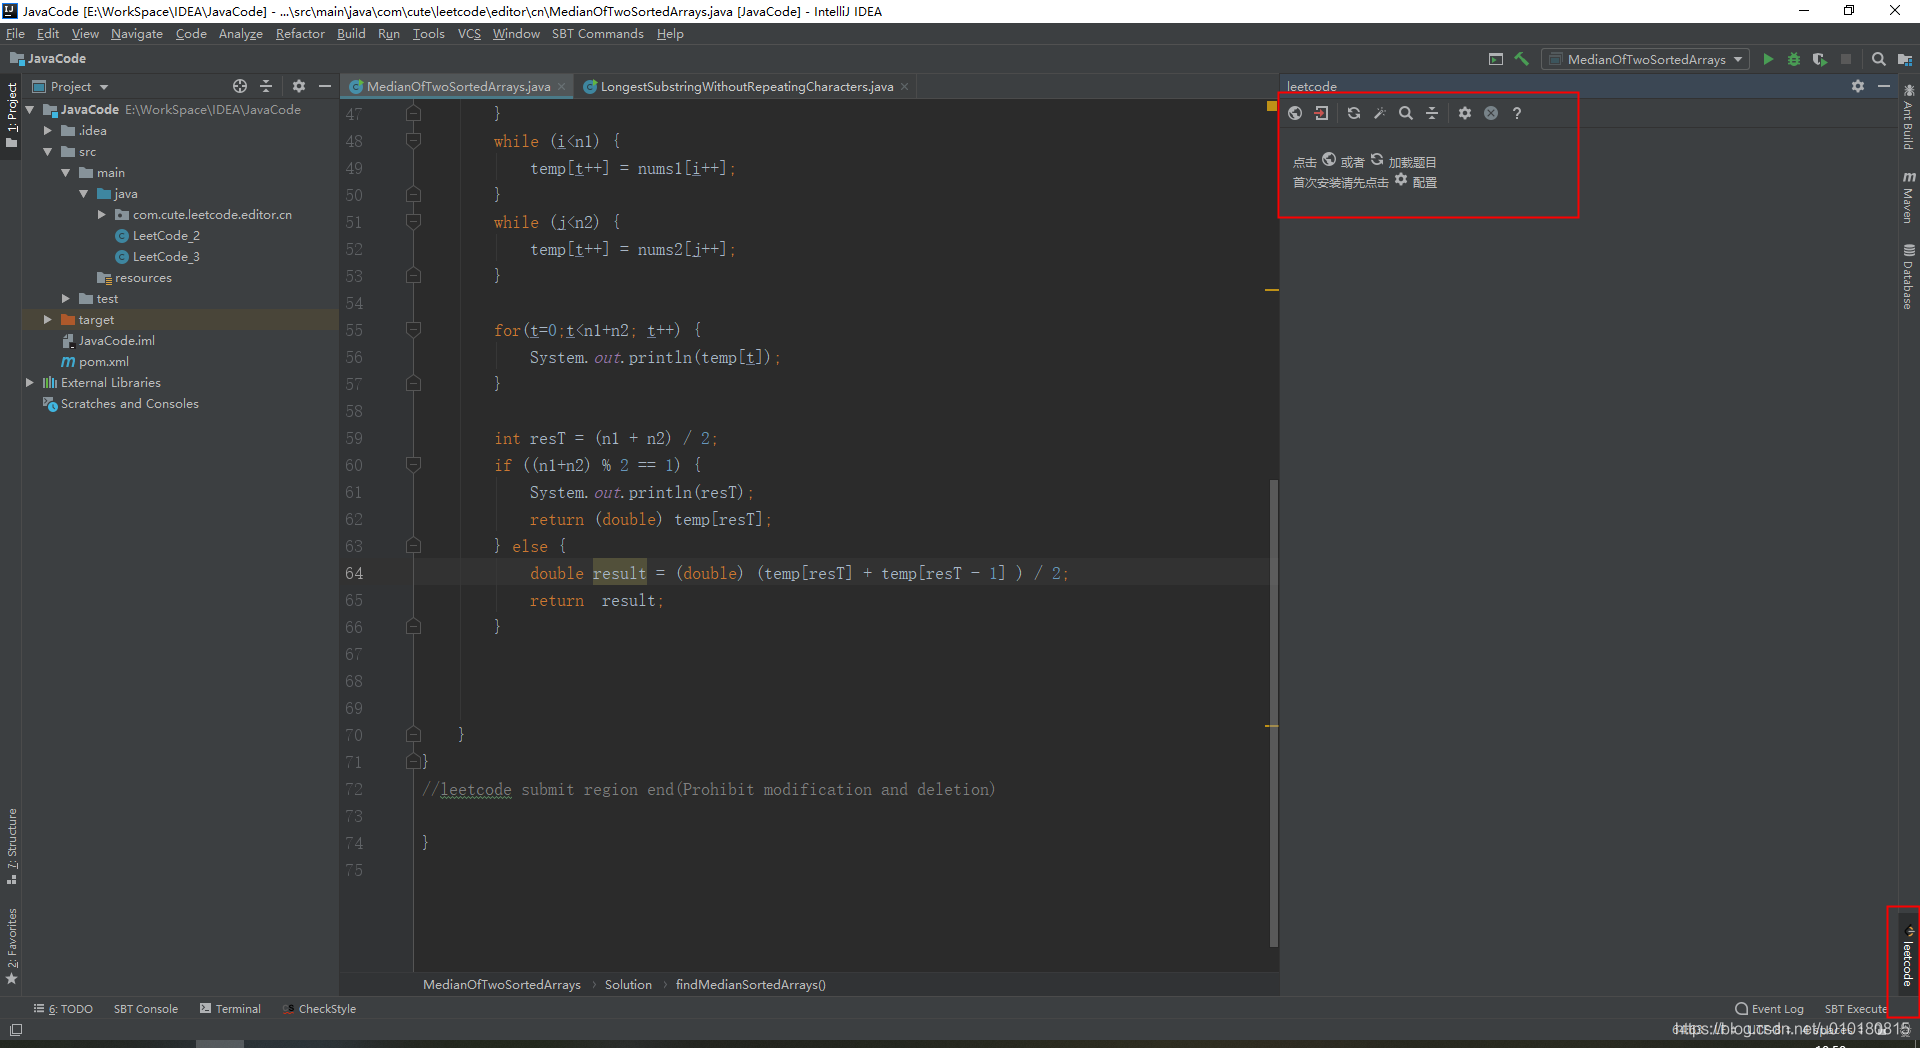Screen dimensions: 1920x1048
Task: Click the globe icon in leetcode panel
Action: click(x=1295, y=113)
